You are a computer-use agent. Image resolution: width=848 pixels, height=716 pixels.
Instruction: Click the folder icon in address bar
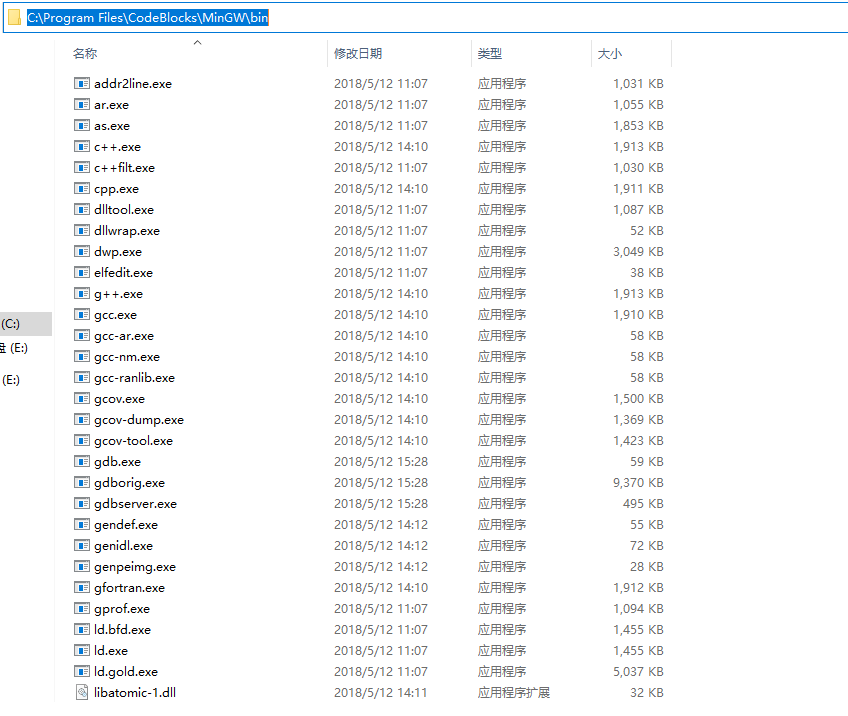(15, 18)
